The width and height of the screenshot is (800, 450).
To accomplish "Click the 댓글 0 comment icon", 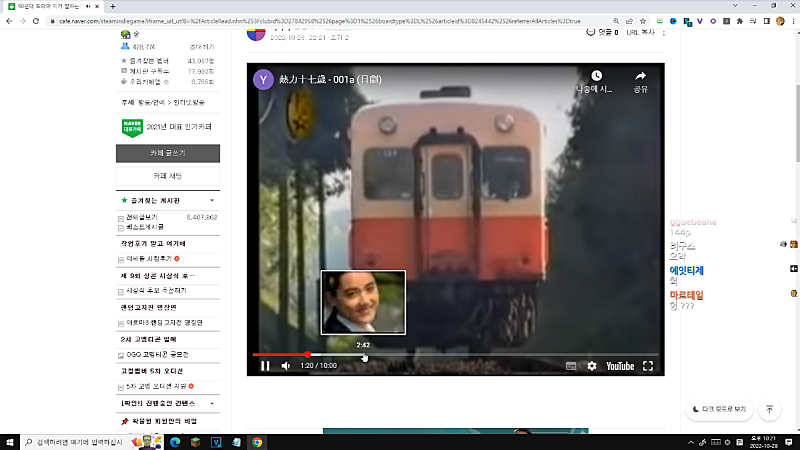I will (591, 32).
